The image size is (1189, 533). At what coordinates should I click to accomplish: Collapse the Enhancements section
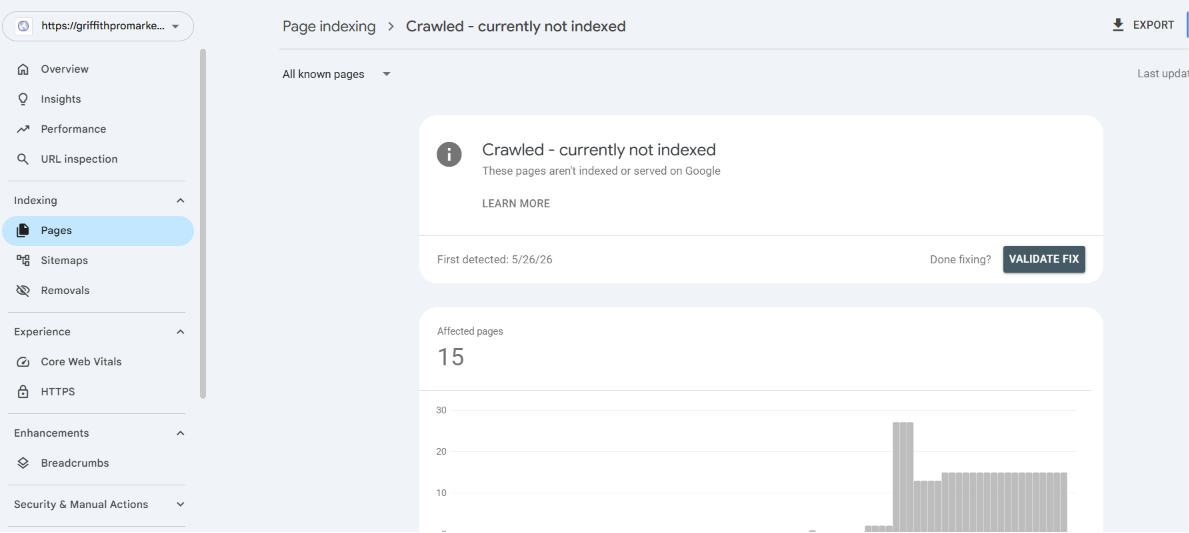tap(180, 434)
